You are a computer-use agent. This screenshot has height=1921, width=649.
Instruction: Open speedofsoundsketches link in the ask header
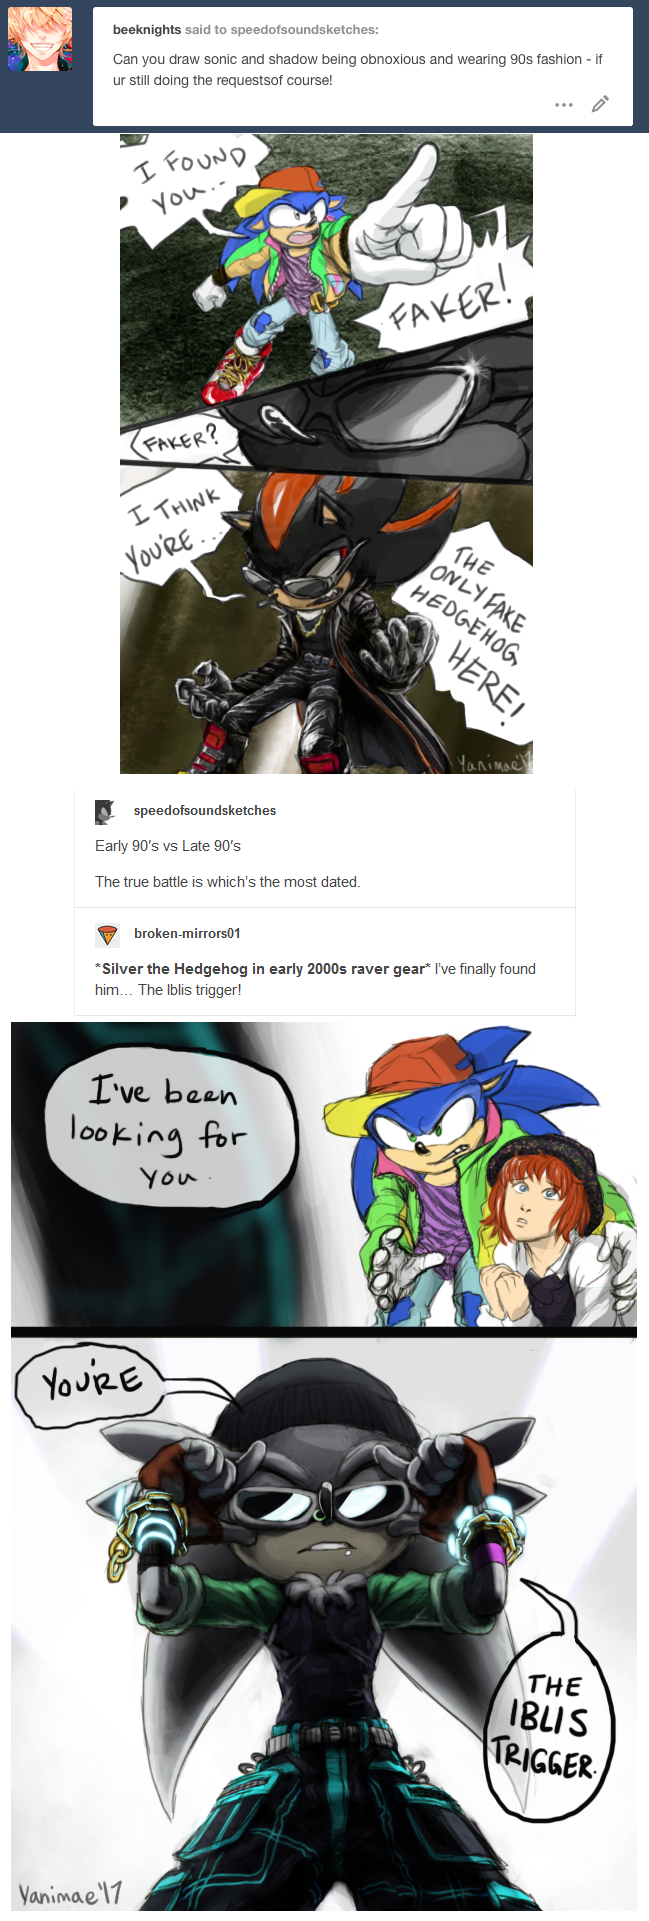click(x=303, y=30)
